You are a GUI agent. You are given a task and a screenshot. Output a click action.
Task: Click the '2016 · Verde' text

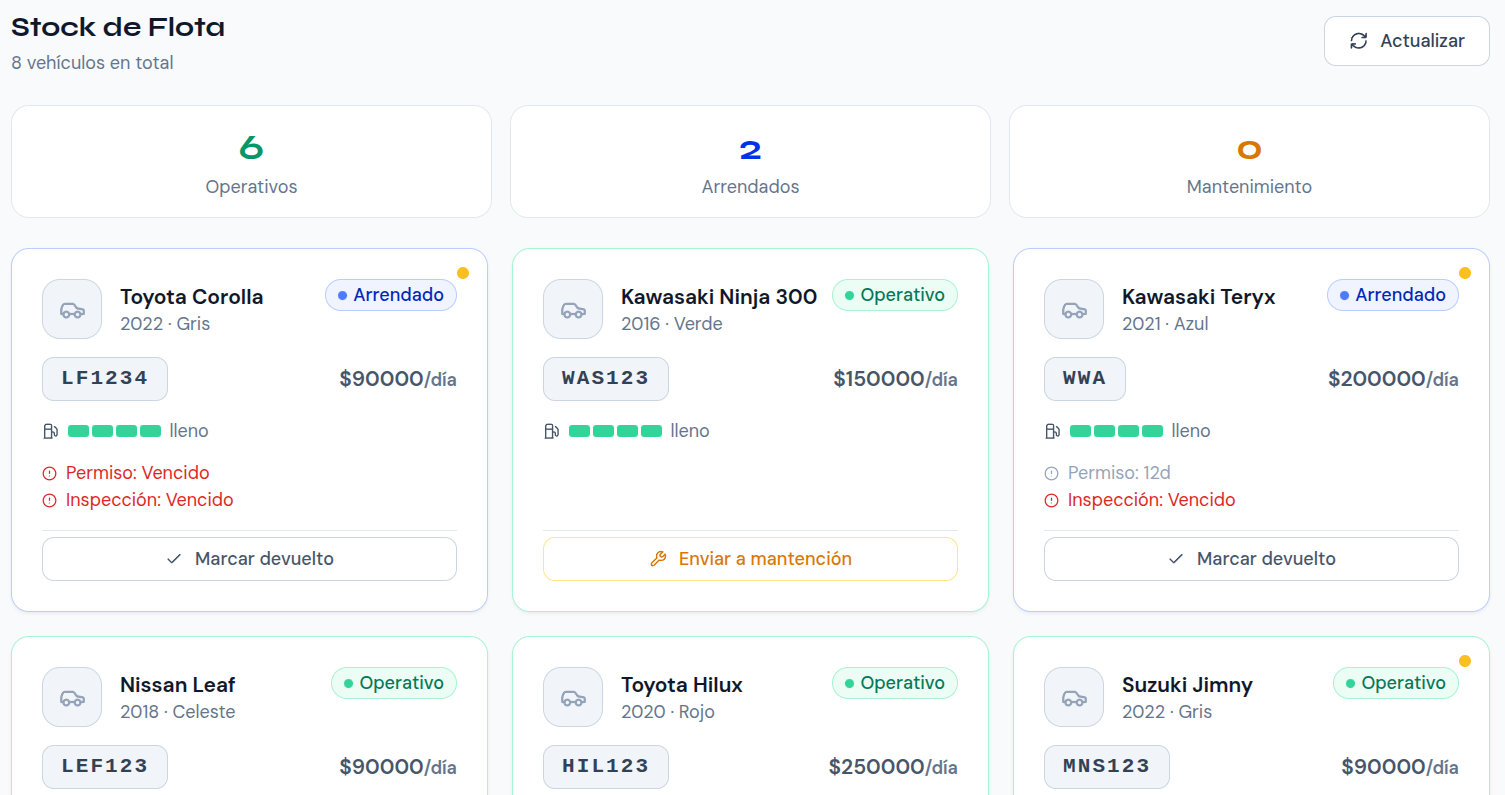(672, 324)
